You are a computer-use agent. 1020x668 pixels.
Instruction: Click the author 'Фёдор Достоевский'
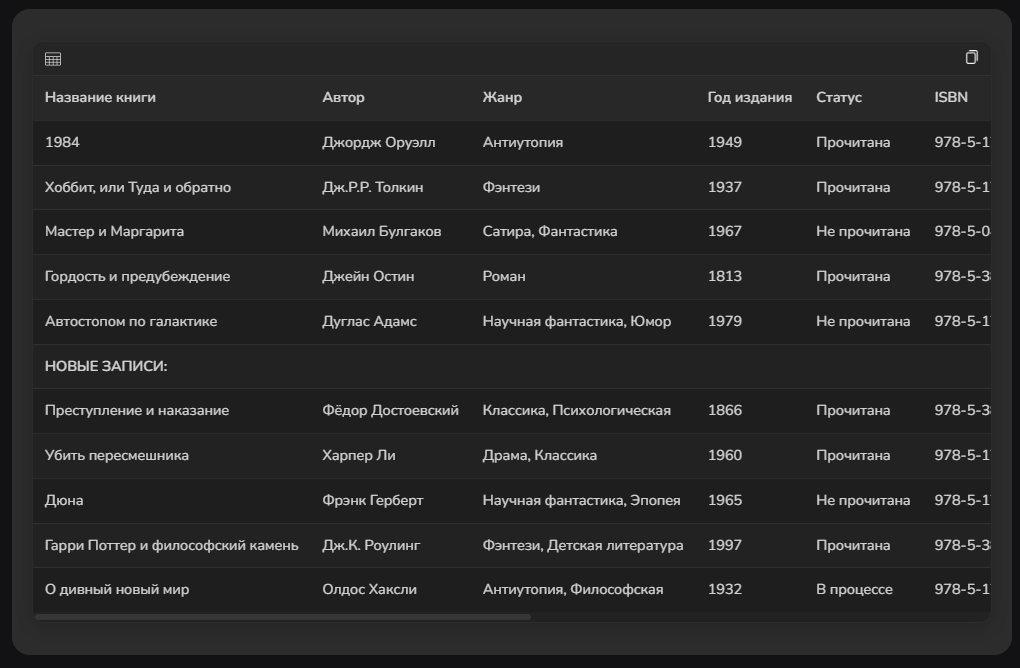[x=390, y=410]
